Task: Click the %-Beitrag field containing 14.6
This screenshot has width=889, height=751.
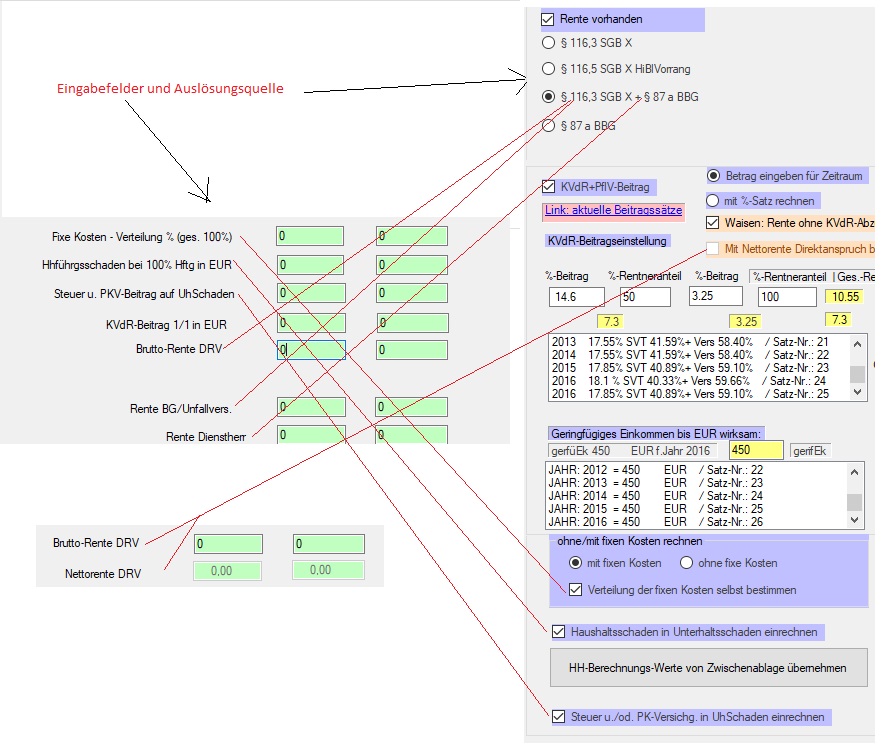Action: [x=576, y=297]
